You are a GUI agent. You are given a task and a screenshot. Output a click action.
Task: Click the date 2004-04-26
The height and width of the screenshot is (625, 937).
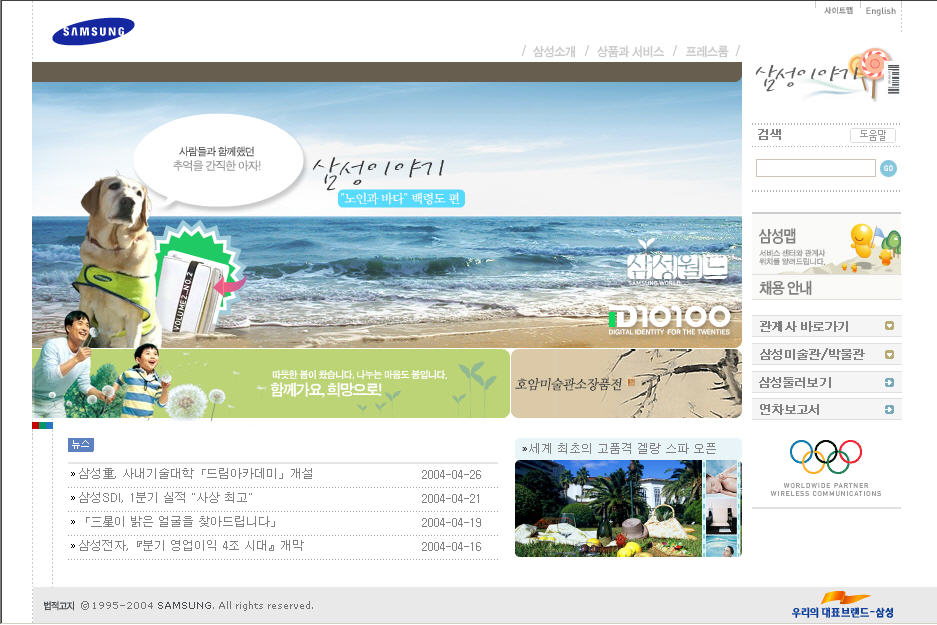pos(451,474)
